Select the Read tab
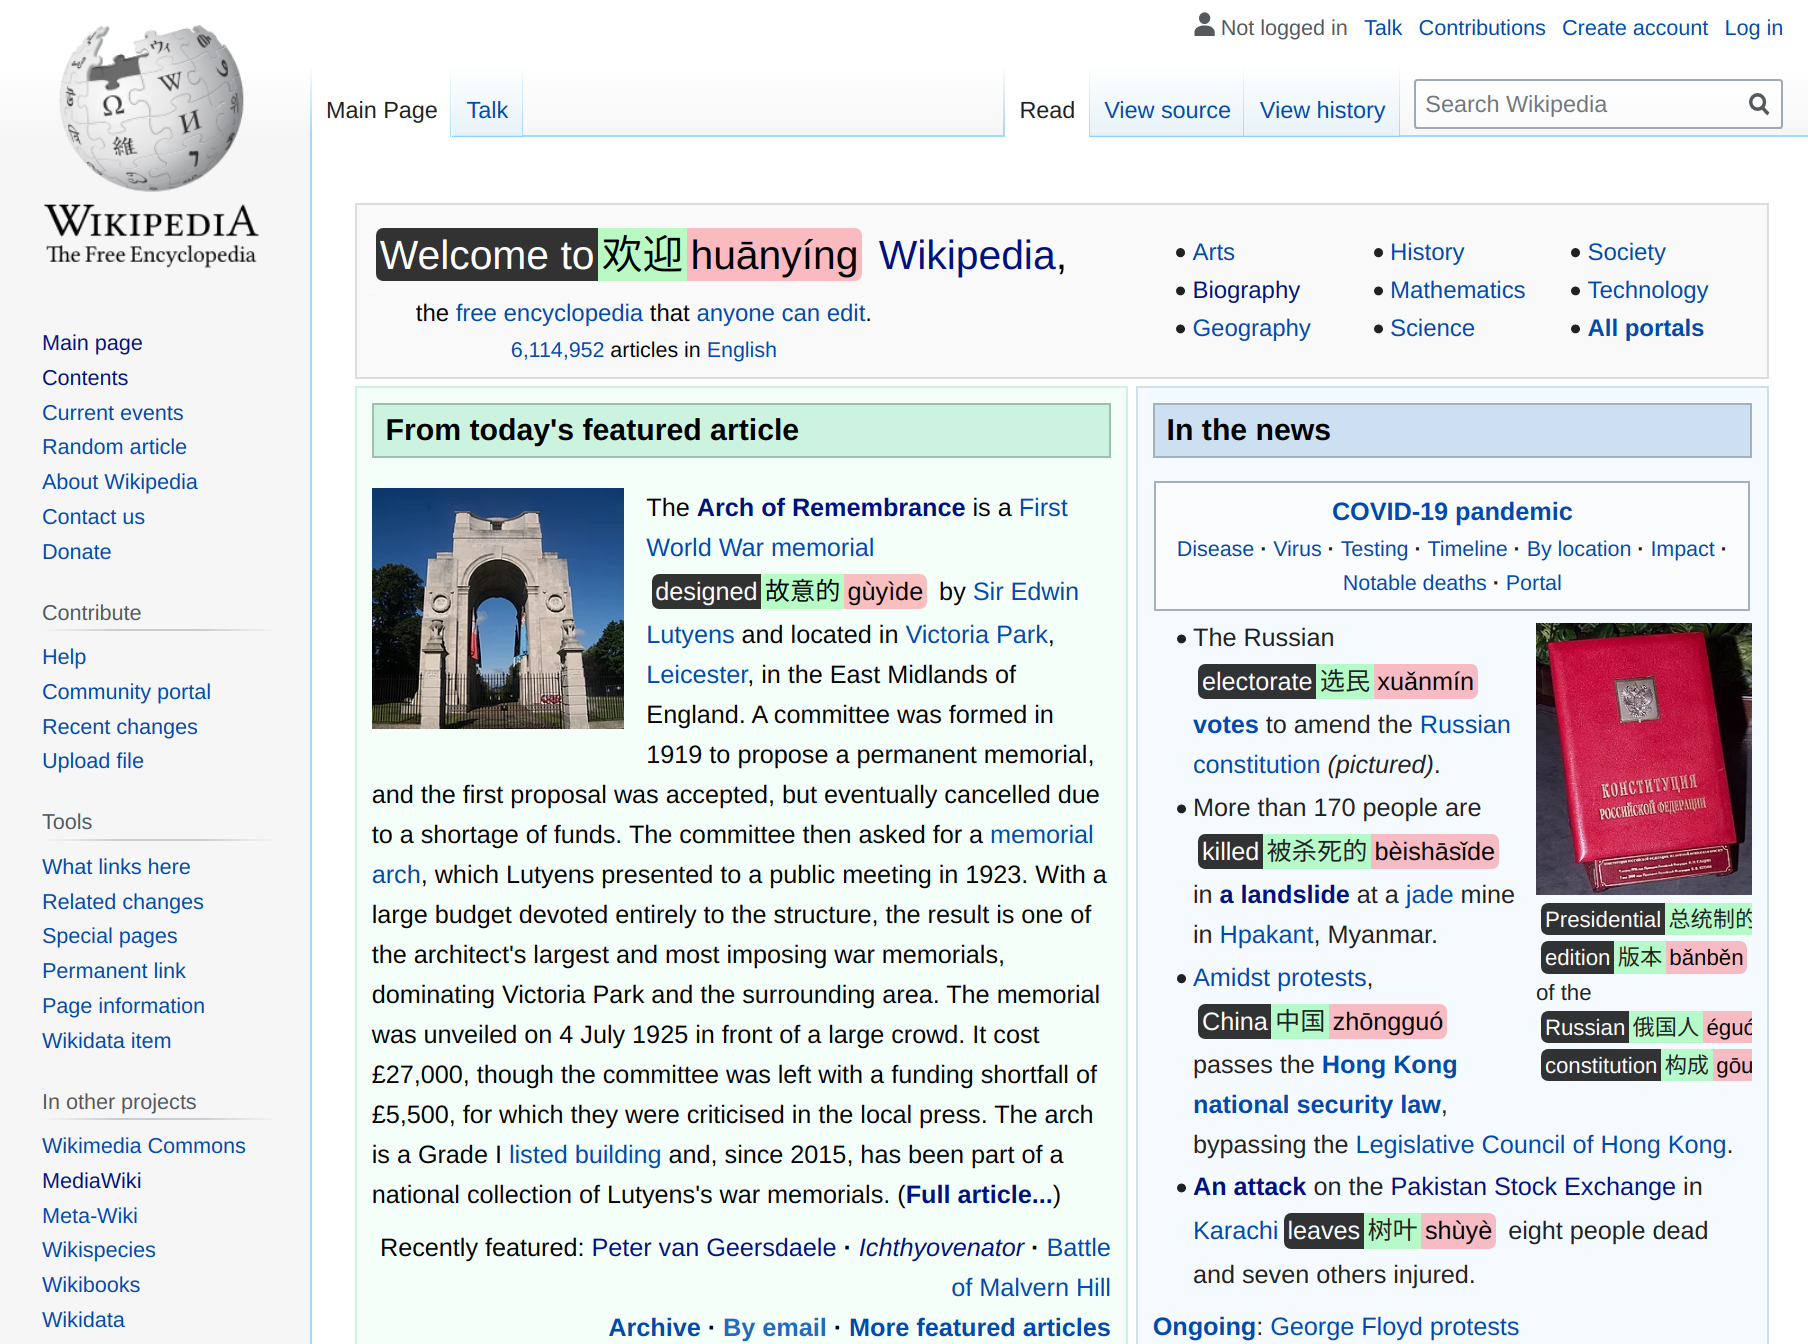 [1047, 110]
